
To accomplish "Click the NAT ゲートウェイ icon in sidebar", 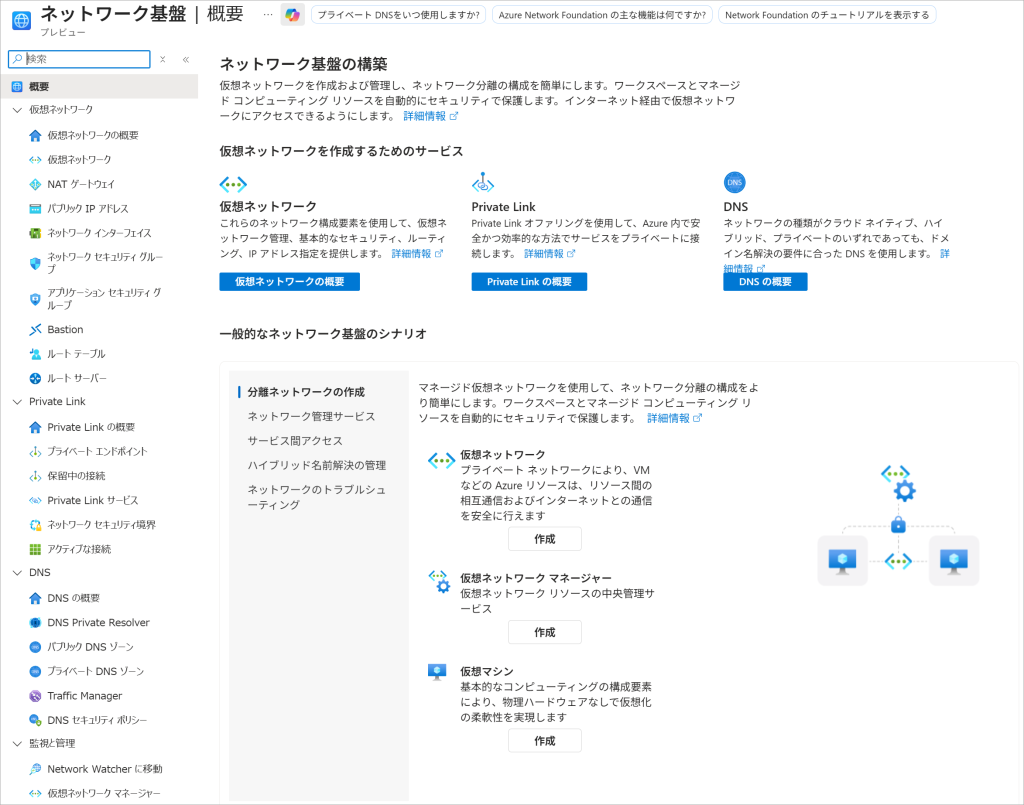I will tap(35, 184).
